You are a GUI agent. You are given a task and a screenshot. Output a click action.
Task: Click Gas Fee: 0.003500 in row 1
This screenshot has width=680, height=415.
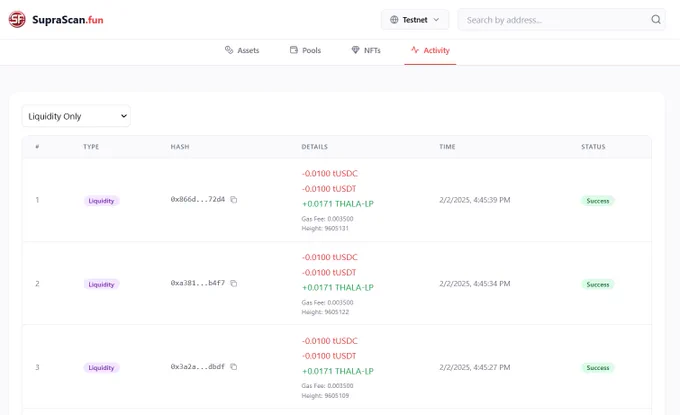(327, 219)
